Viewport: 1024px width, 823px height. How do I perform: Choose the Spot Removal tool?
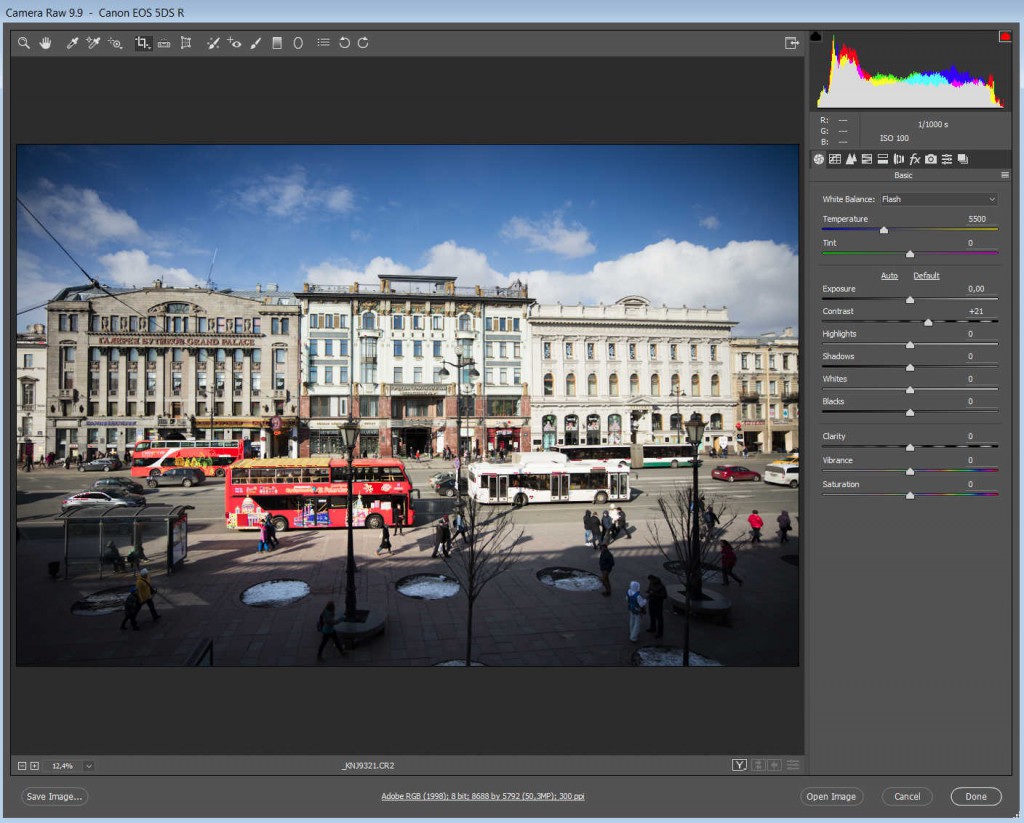[x=212, y=43]
